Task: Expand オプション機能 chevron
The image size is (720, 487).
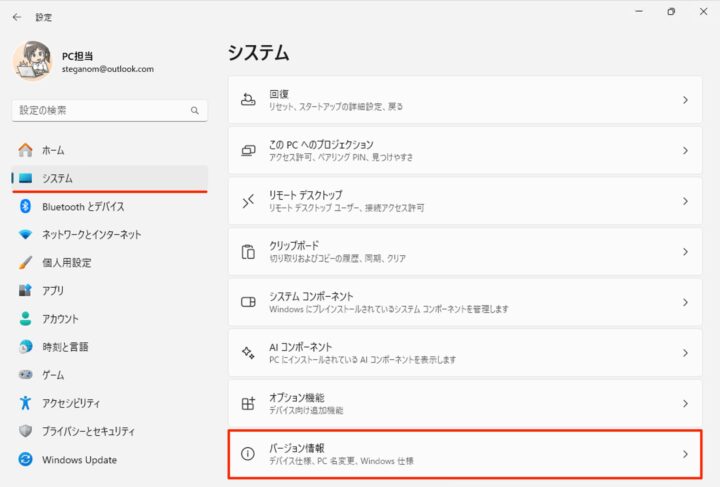Action: tap(685, 403)
